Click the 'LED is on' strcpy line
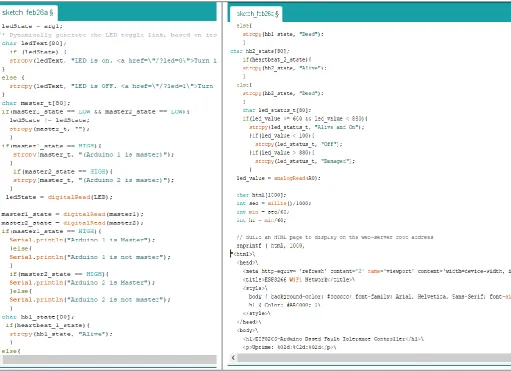This screenshot has width=511, height=371. (x=113, y=61)
